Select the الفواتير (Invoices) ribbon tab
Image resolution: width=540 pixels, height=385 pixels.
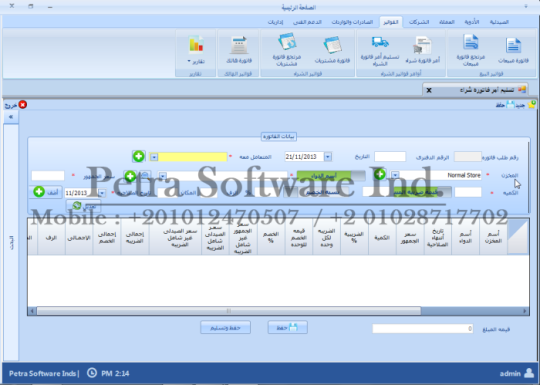[391, 22]
